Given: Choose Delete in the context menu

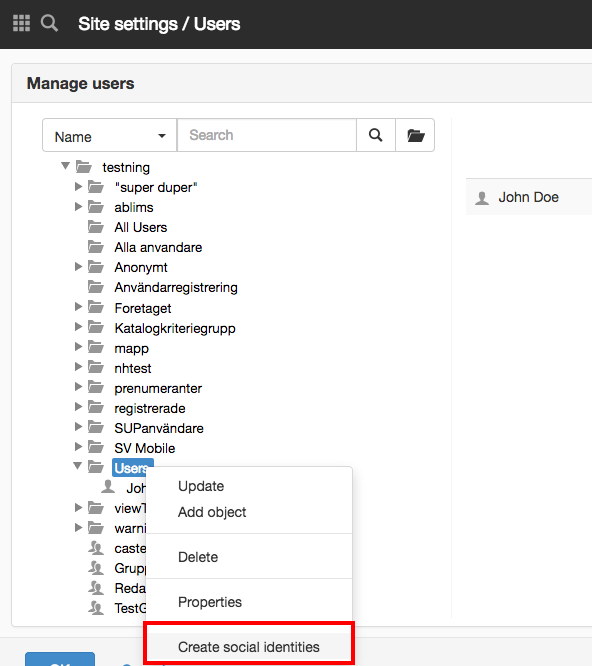Looking at the screenshot, I should pyautogui.click(x=198, y=557).
